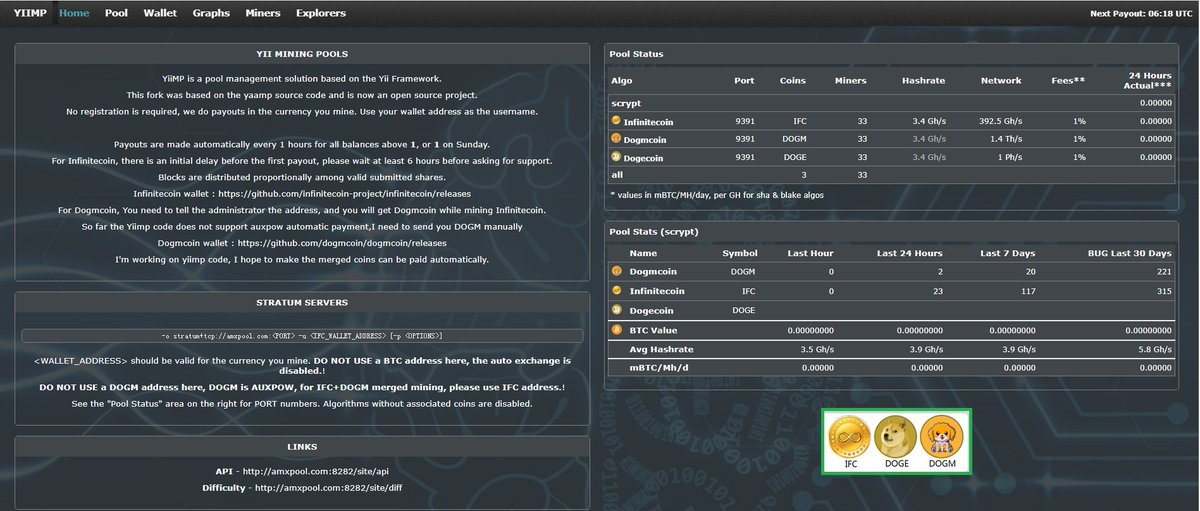Click the 1.4 Th/s network value
Viewport: 1200px width, 511px height.
(1005, 139)
